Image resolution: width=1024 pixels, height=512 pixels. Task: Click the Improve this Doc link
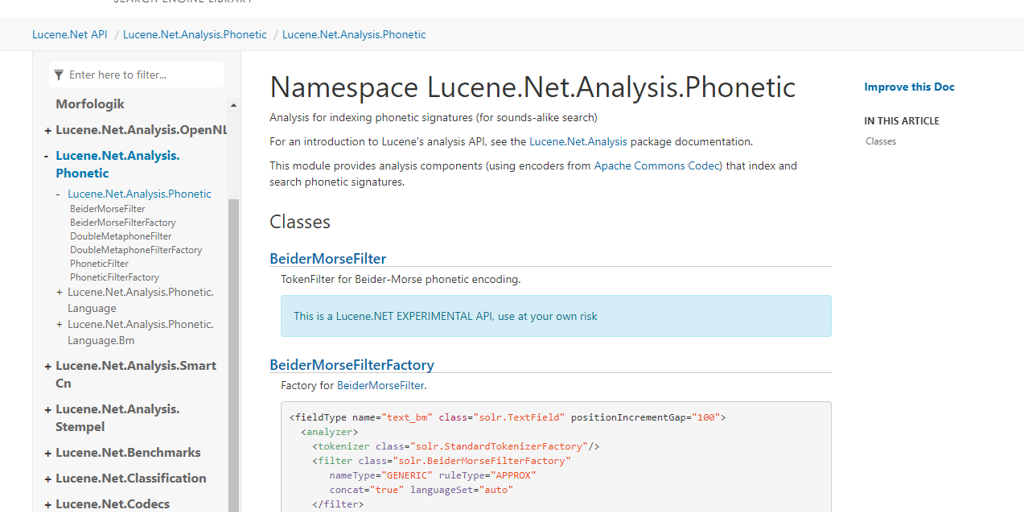[908, 87]
